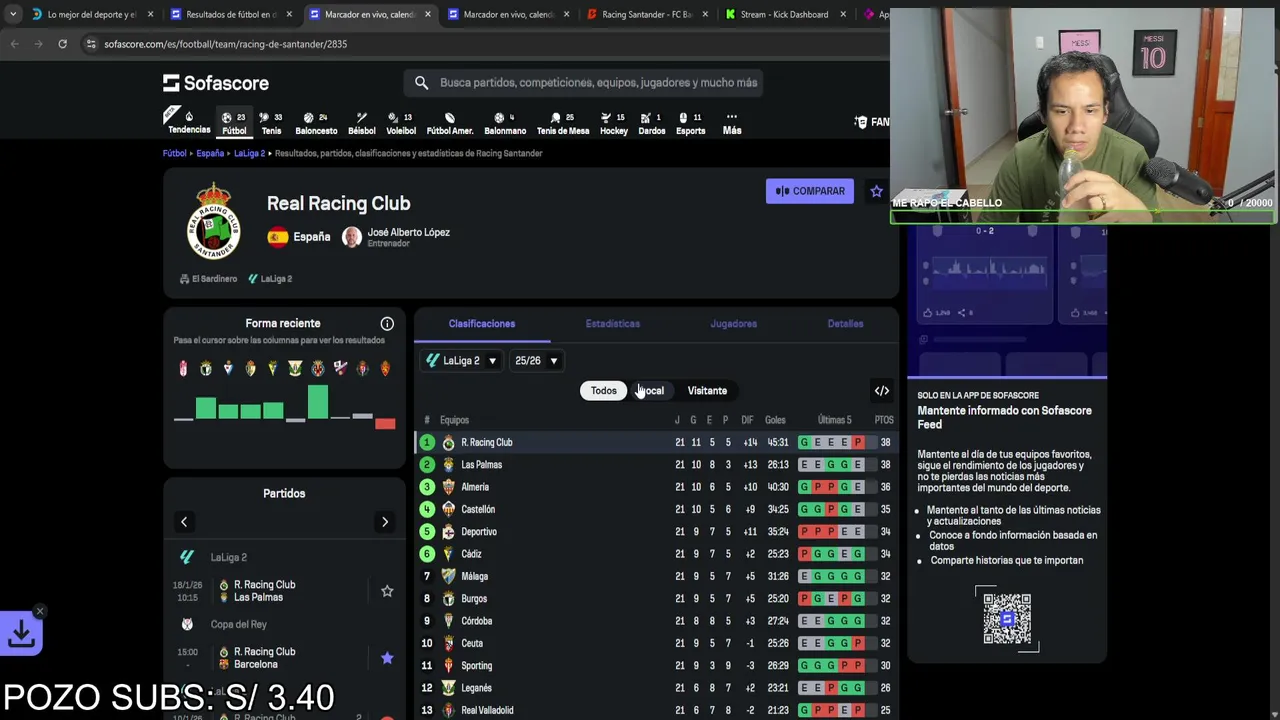Switch to the Estadísticas tab
Viewport: 1280px width, 720px height.
click(613, 324)
